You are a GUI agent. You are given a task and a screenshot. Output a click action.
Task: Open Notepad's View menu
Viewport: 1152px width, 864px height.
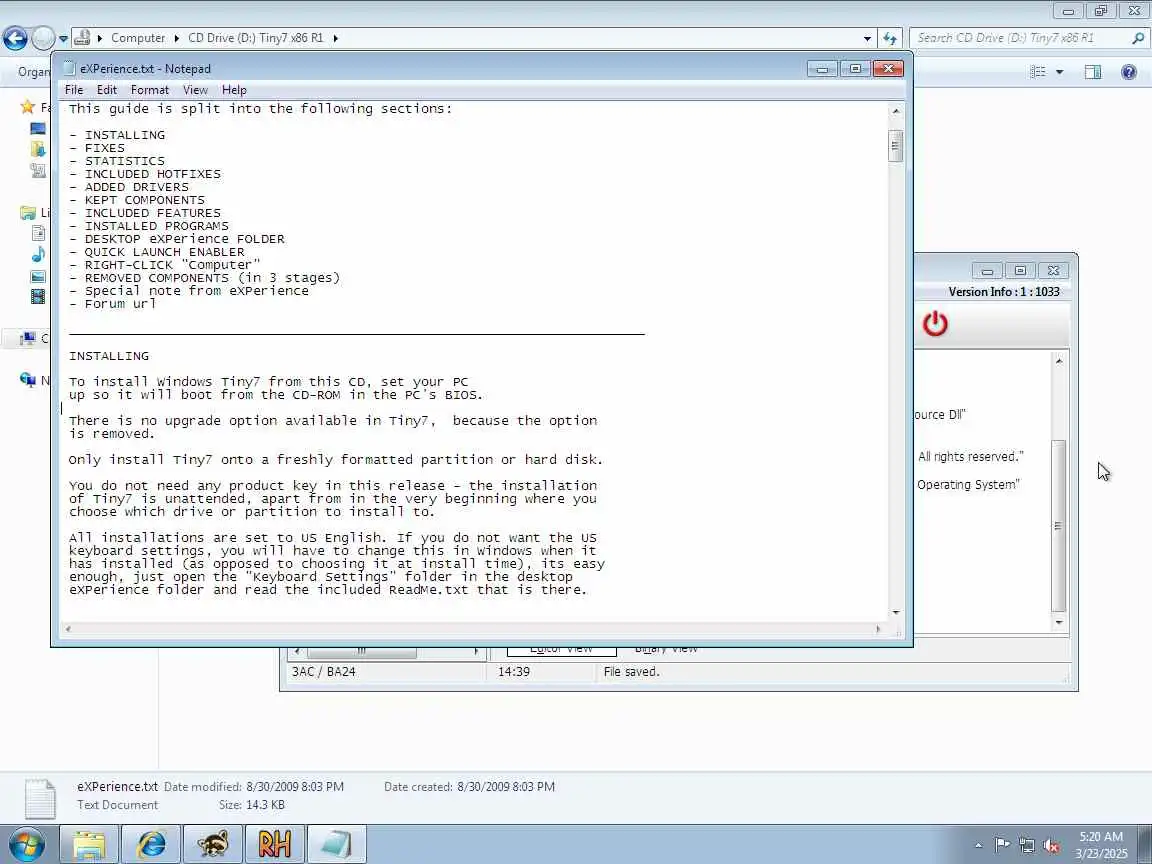click(x=195, y=90)
